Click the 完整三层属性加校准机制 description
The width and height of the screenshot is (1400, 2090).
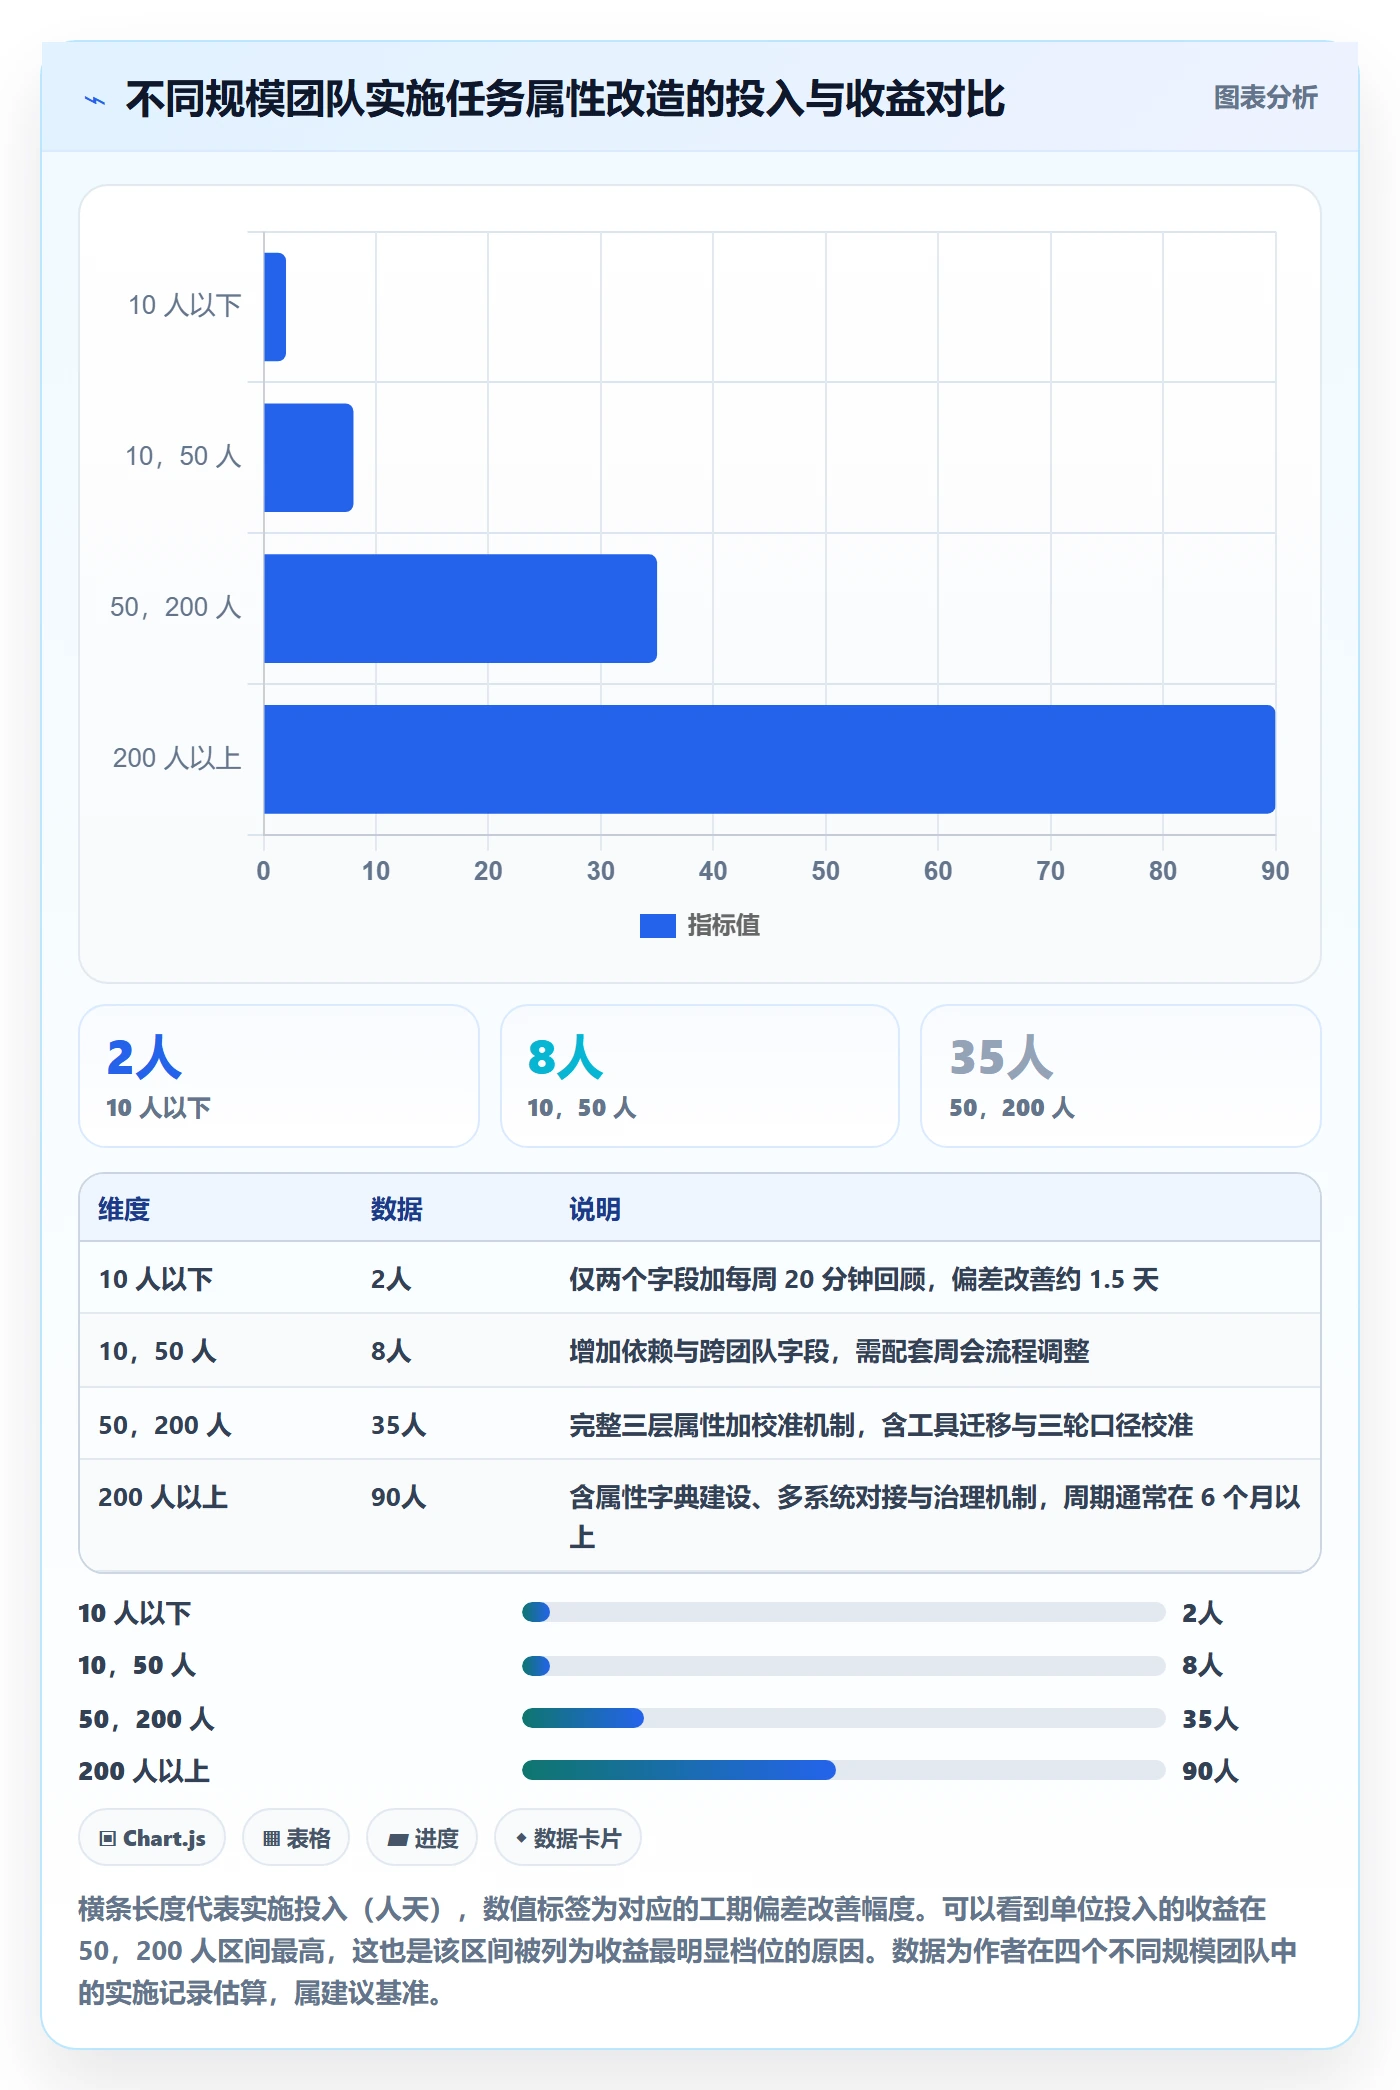[881, 1425]
